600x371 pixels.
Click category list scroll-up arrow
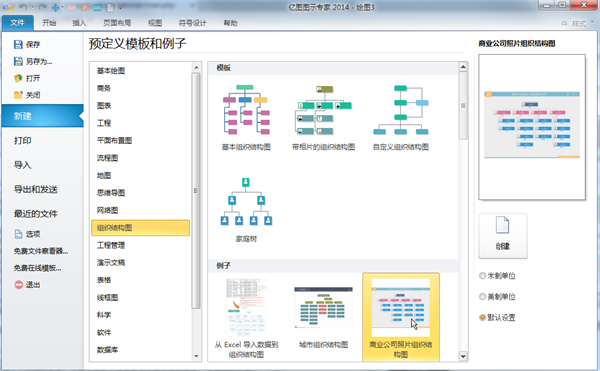pyautogui.click(x=196, y=68)
